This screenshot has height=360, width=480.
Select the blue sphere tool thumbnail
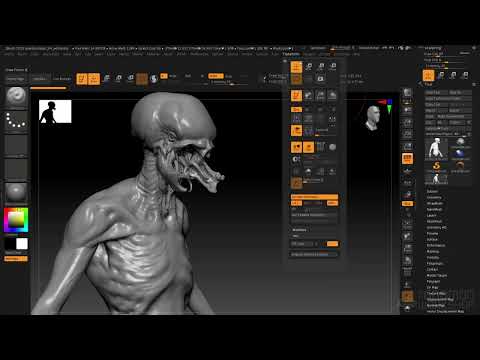pos(460,154)
